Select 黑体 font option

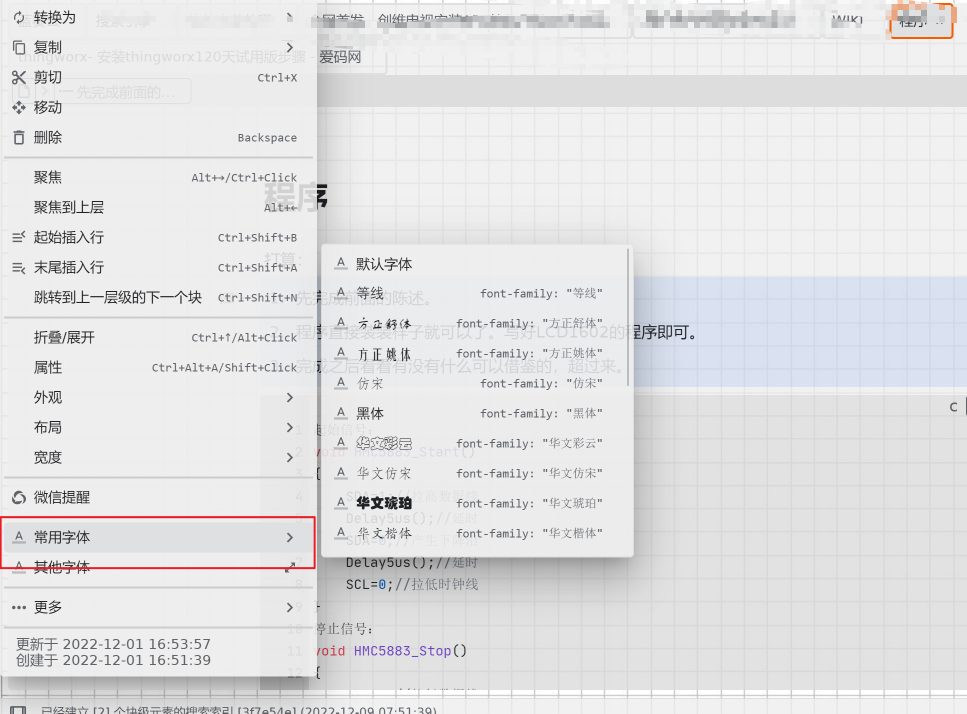[474, 414]
